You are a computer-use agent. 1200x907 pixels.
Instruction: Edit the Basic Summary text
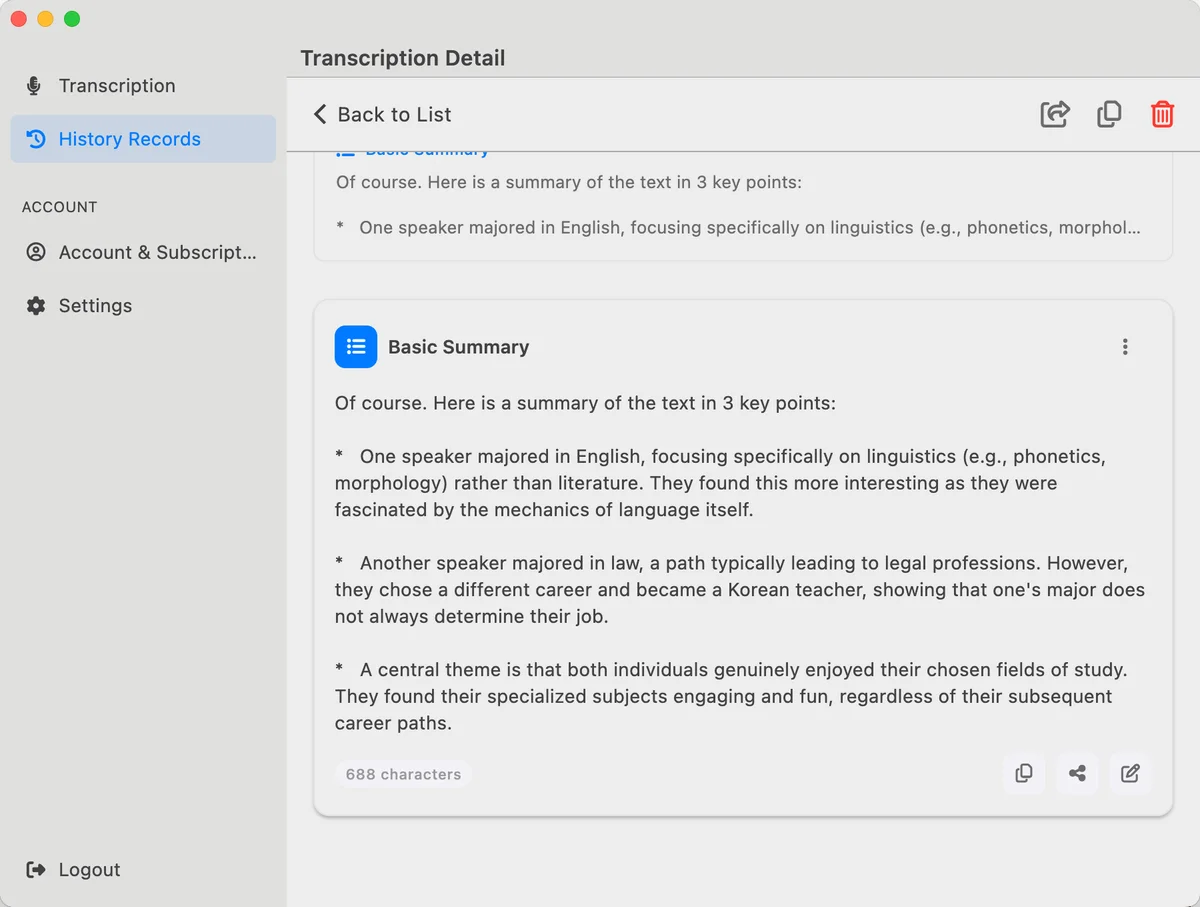1130,773
